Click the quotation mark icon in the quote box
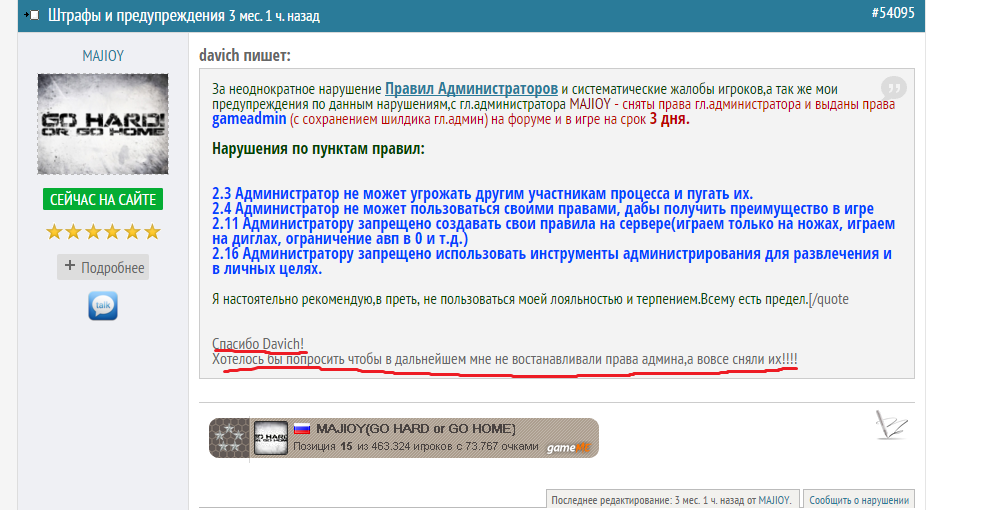The height and width of the screenshot is (510, 992). [x=893, y=89]
